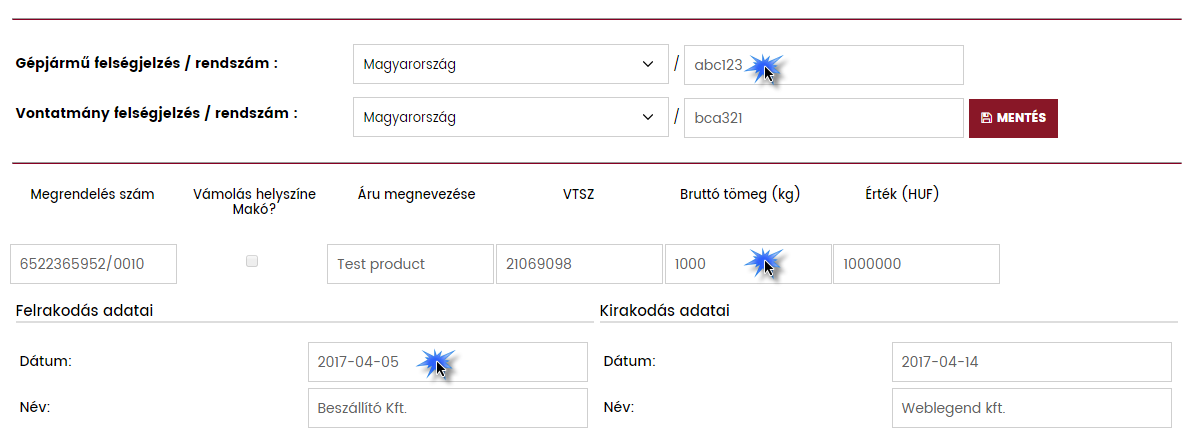Screen dimensions: 1188x434
Task: Open the Gépjármű felségjelzés country dropdown
Action: point(510,65)
